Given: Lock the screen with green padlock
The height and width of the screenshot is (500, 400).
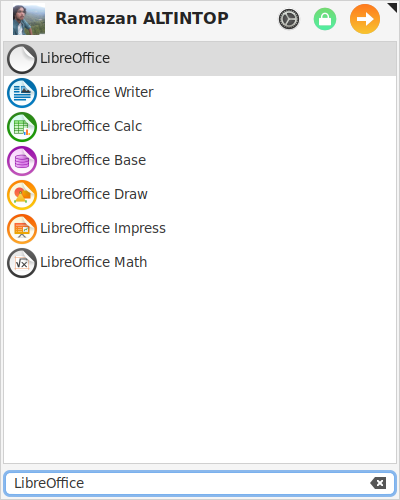Looking at the screenshot, I should pos(325,19).
